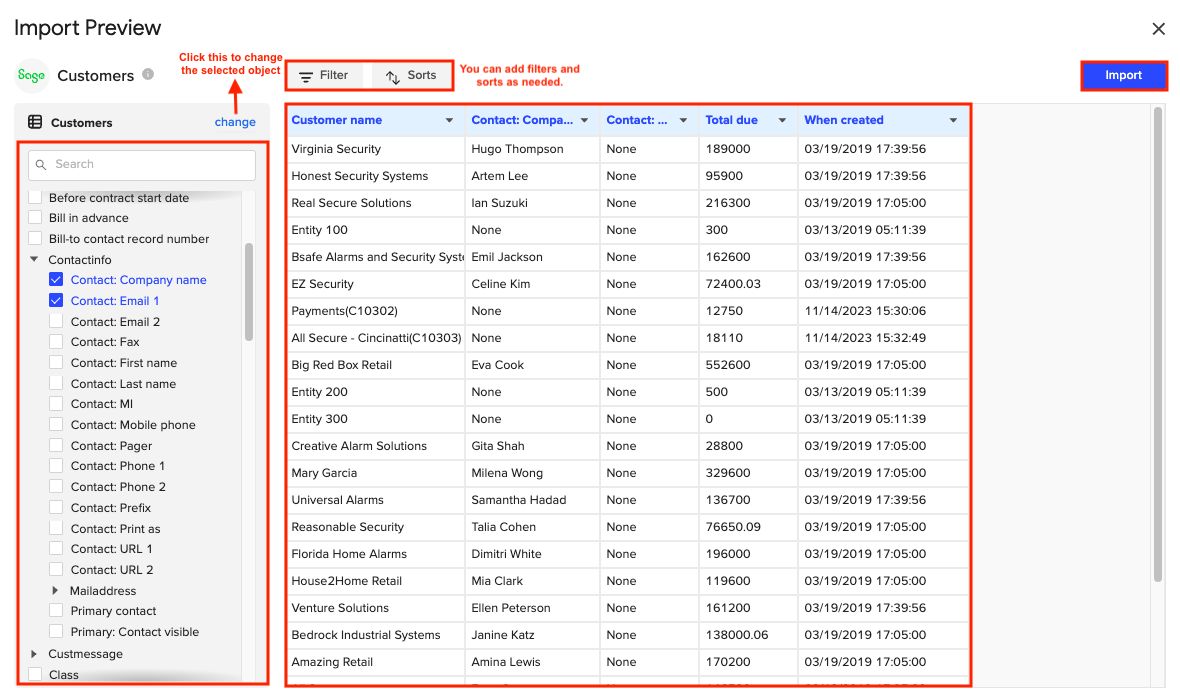Select the Honest Security Systems cell
The width and height of the screenshot is (1180, 696).
376,176
